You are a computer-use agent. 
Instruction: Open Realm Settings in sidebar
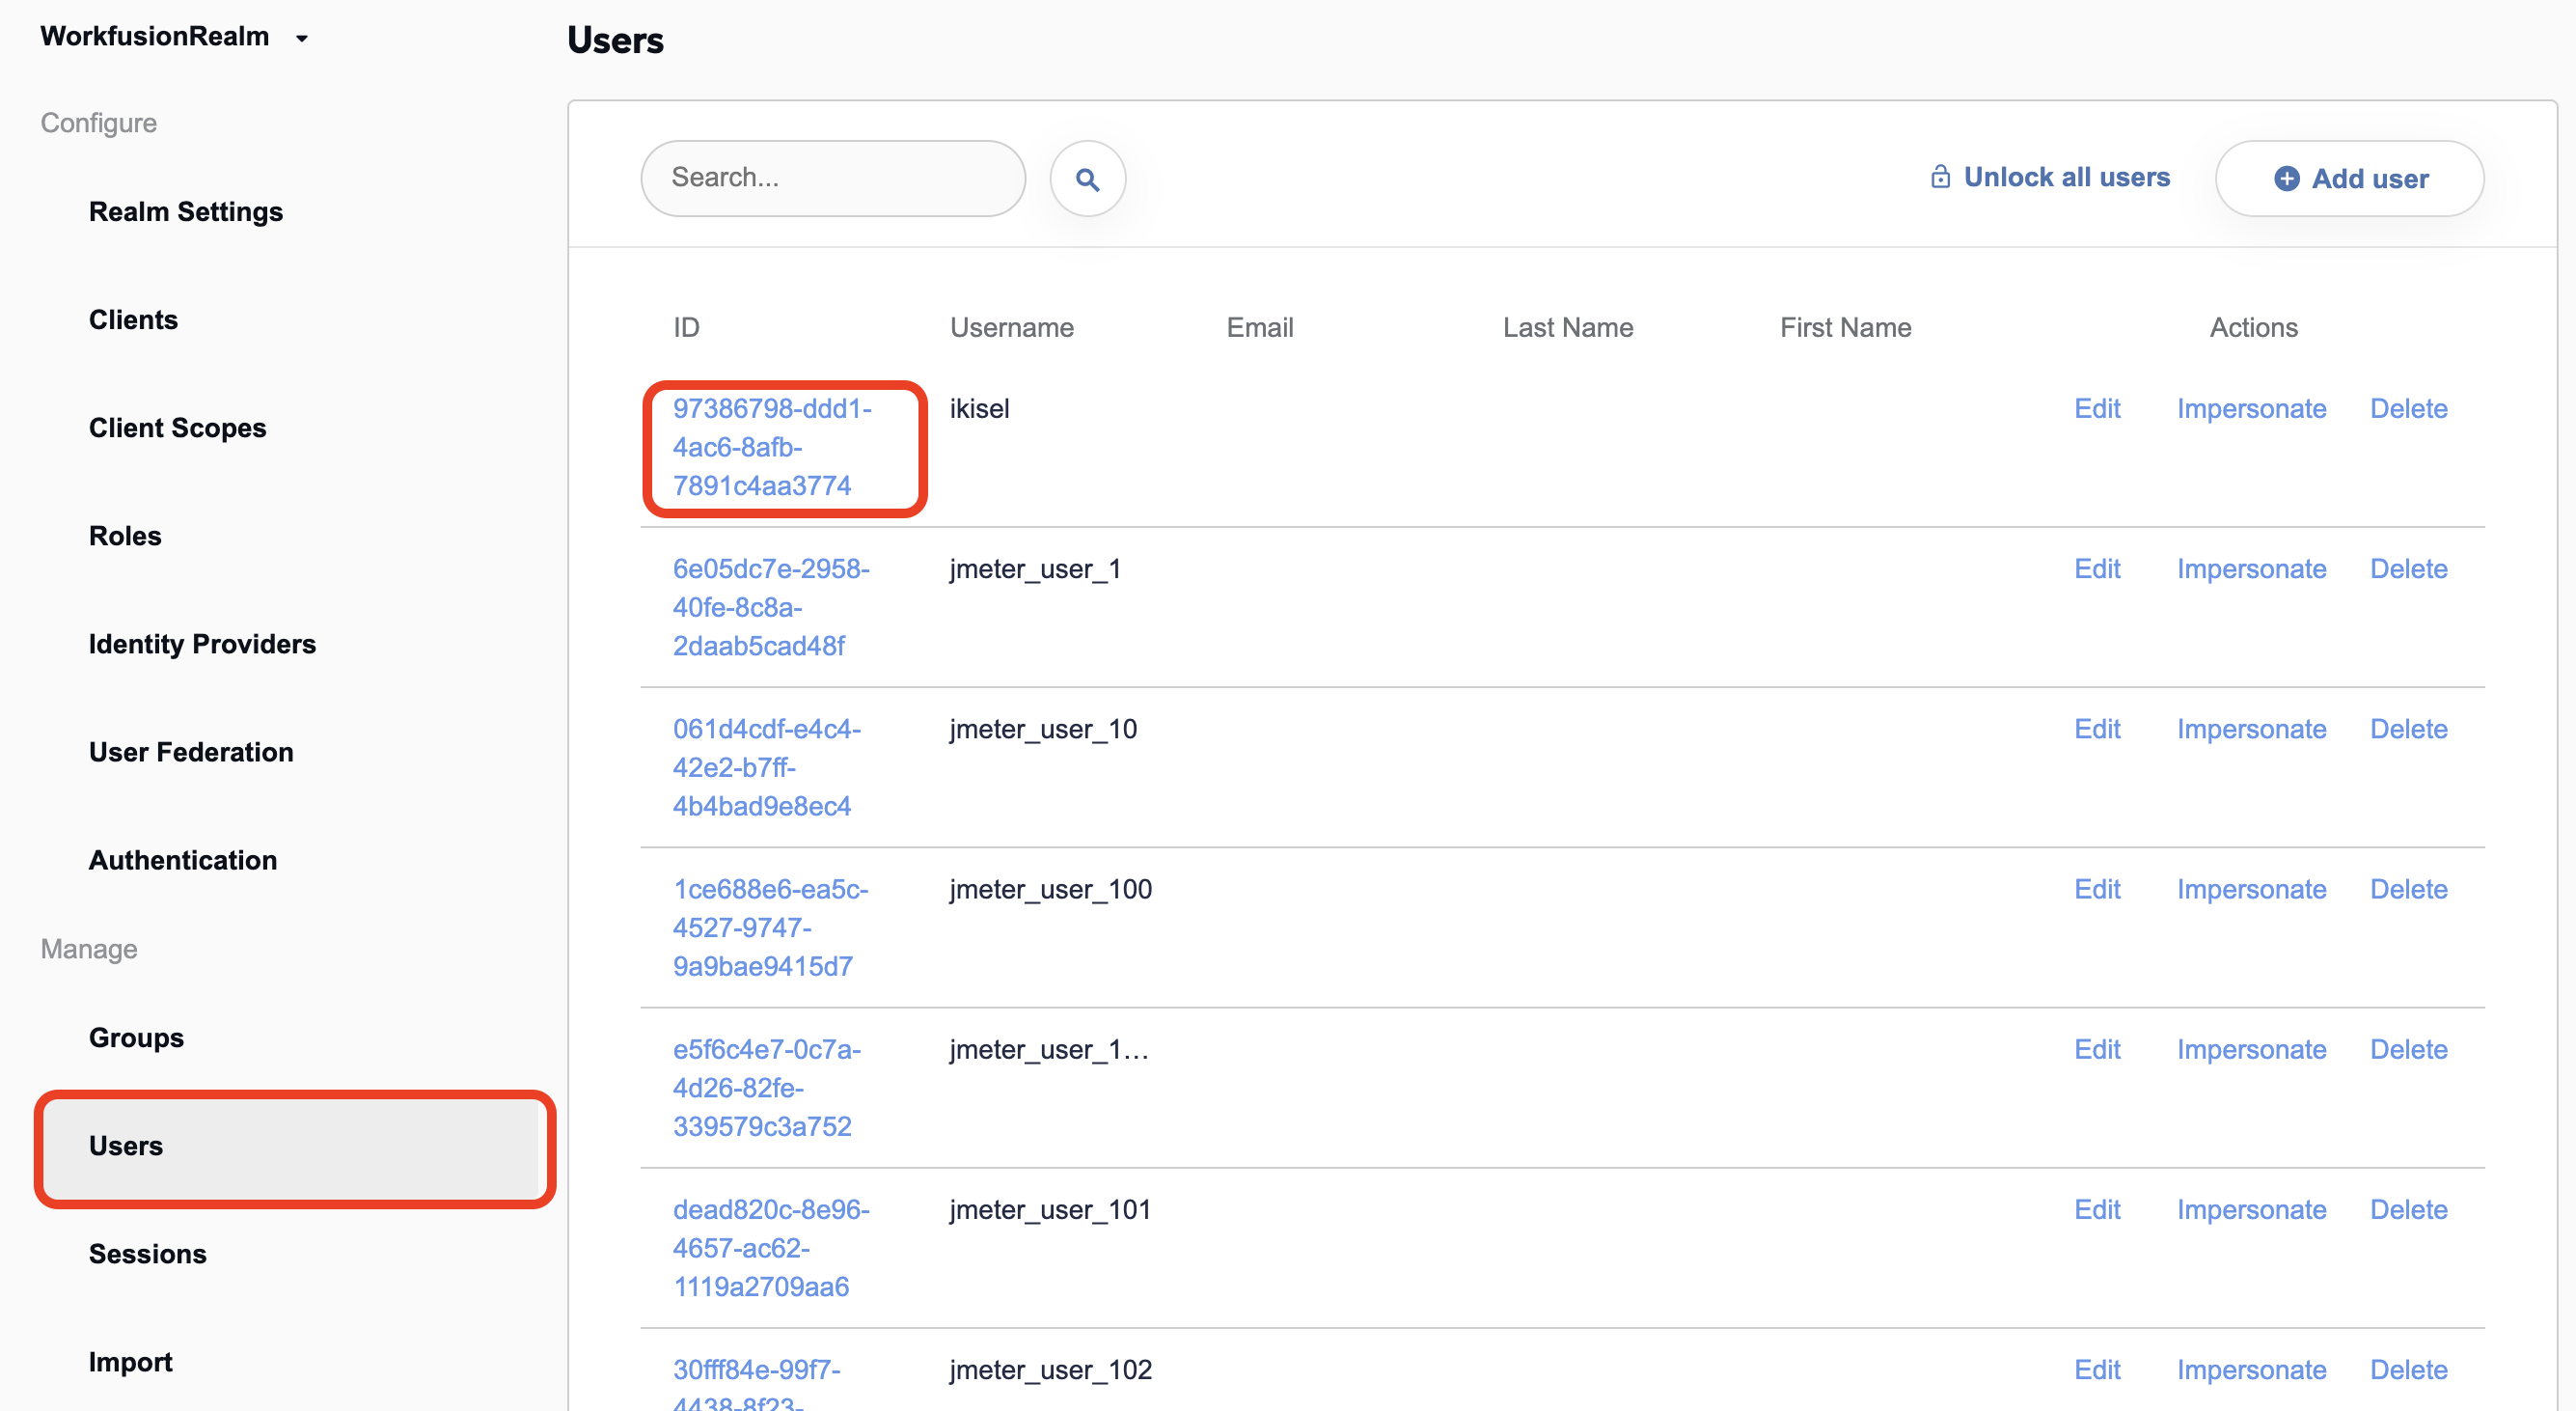(x=185, y=212)
